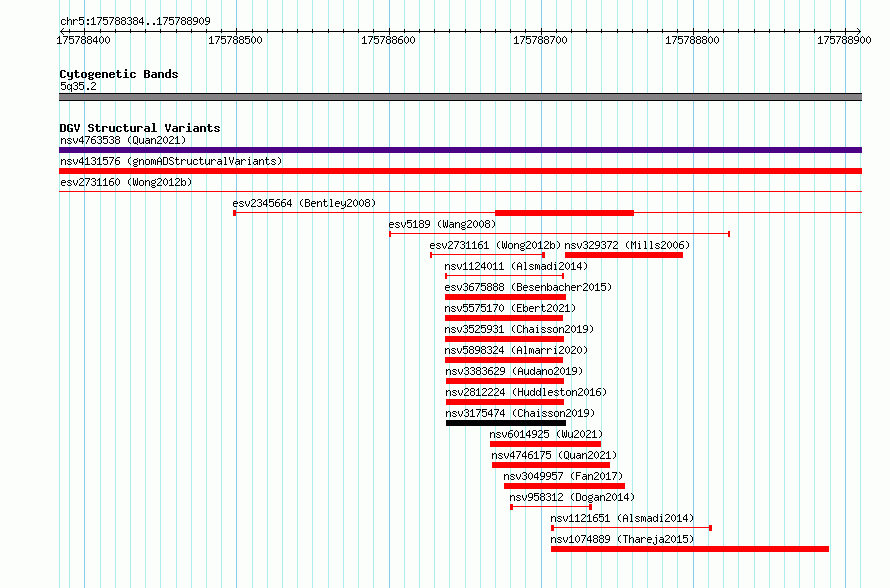Click the thin bar under nsv958312

551,507
